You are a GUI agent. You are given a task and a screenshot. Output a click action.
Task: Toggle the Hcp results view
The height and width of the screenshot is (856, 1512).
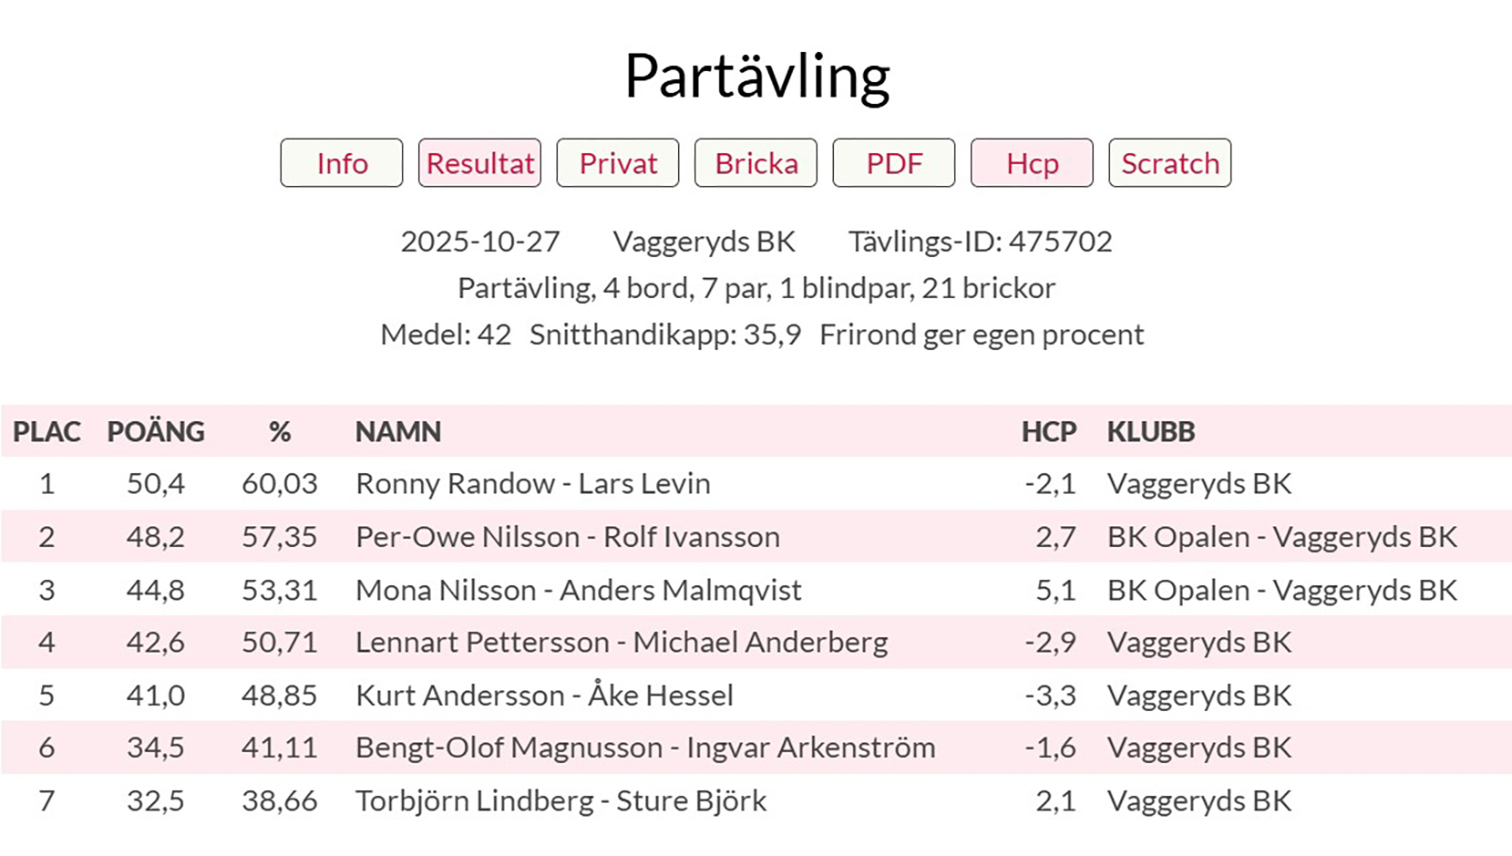tap(1032, 163)
